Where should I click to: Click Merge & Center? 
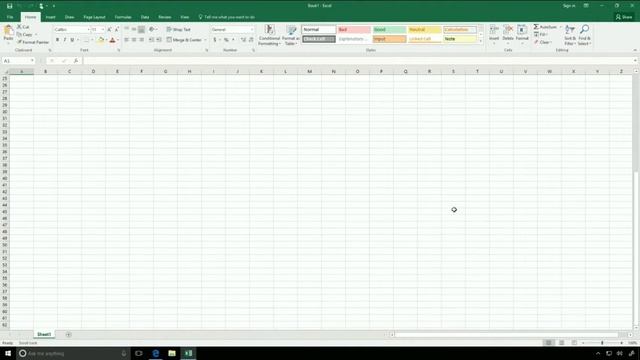[x=184, y=40]
